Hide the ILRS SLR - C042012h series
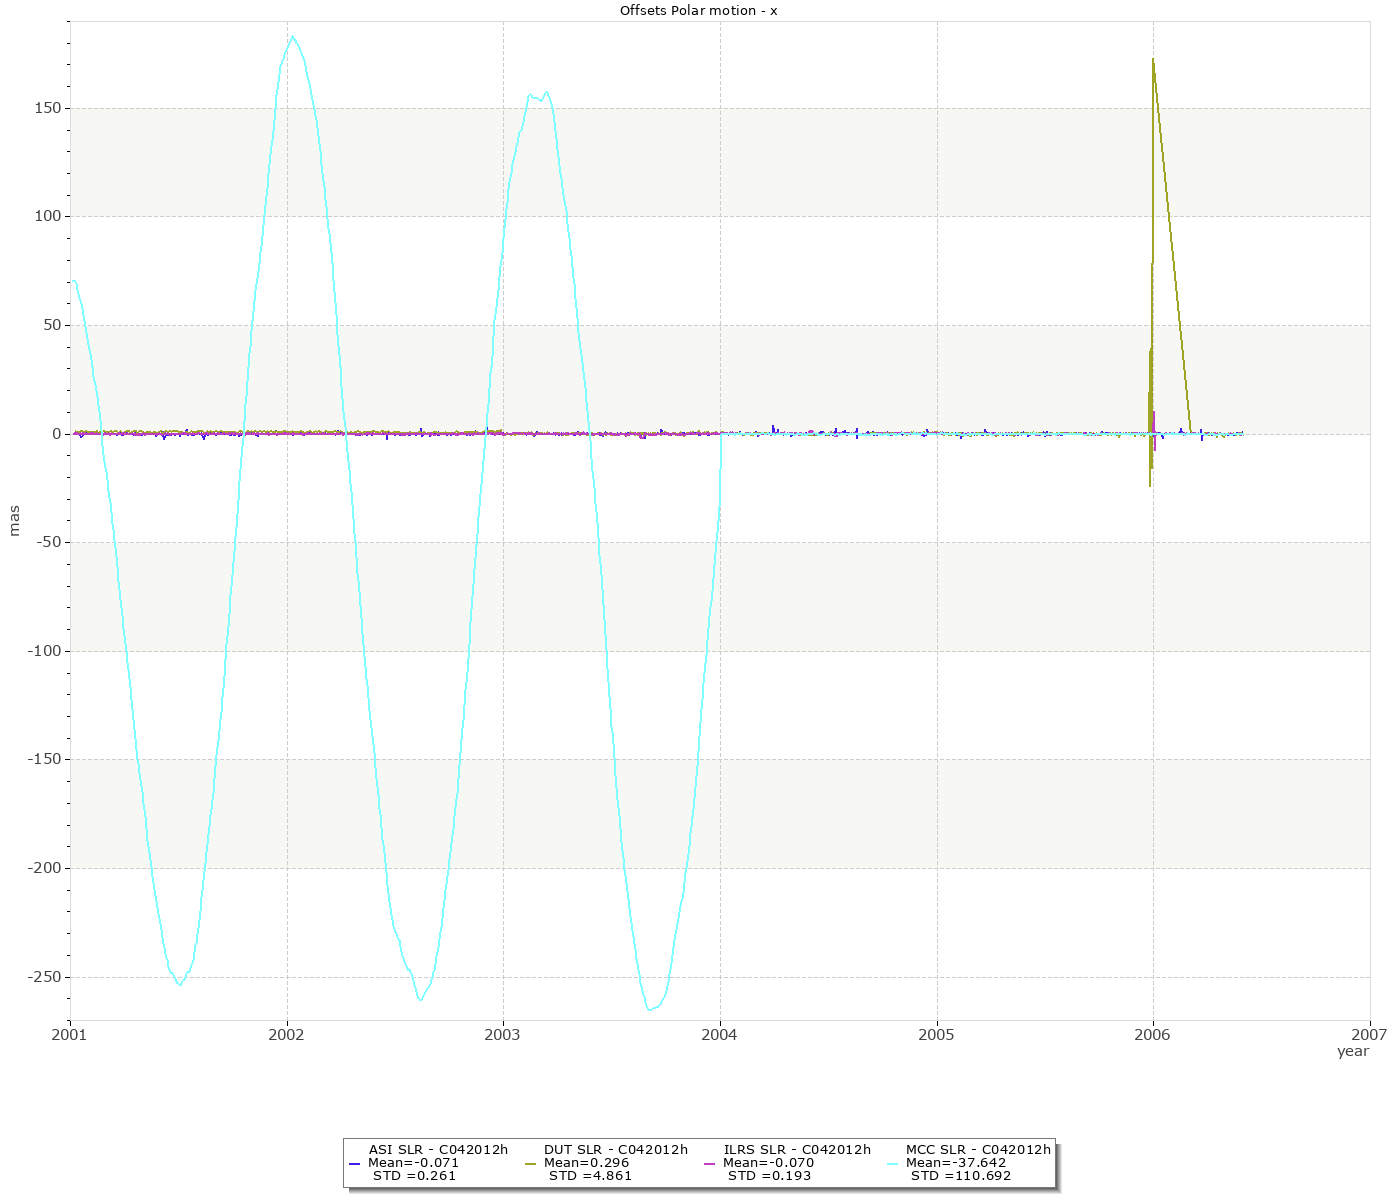The image size is (1400, 1200). 796,1150
